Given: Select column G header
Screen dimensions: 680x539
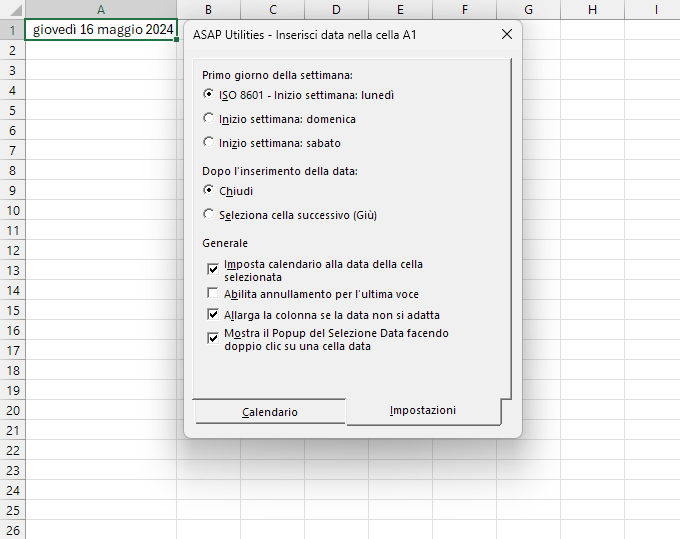Looking at the screenshot, I should 528,10.
